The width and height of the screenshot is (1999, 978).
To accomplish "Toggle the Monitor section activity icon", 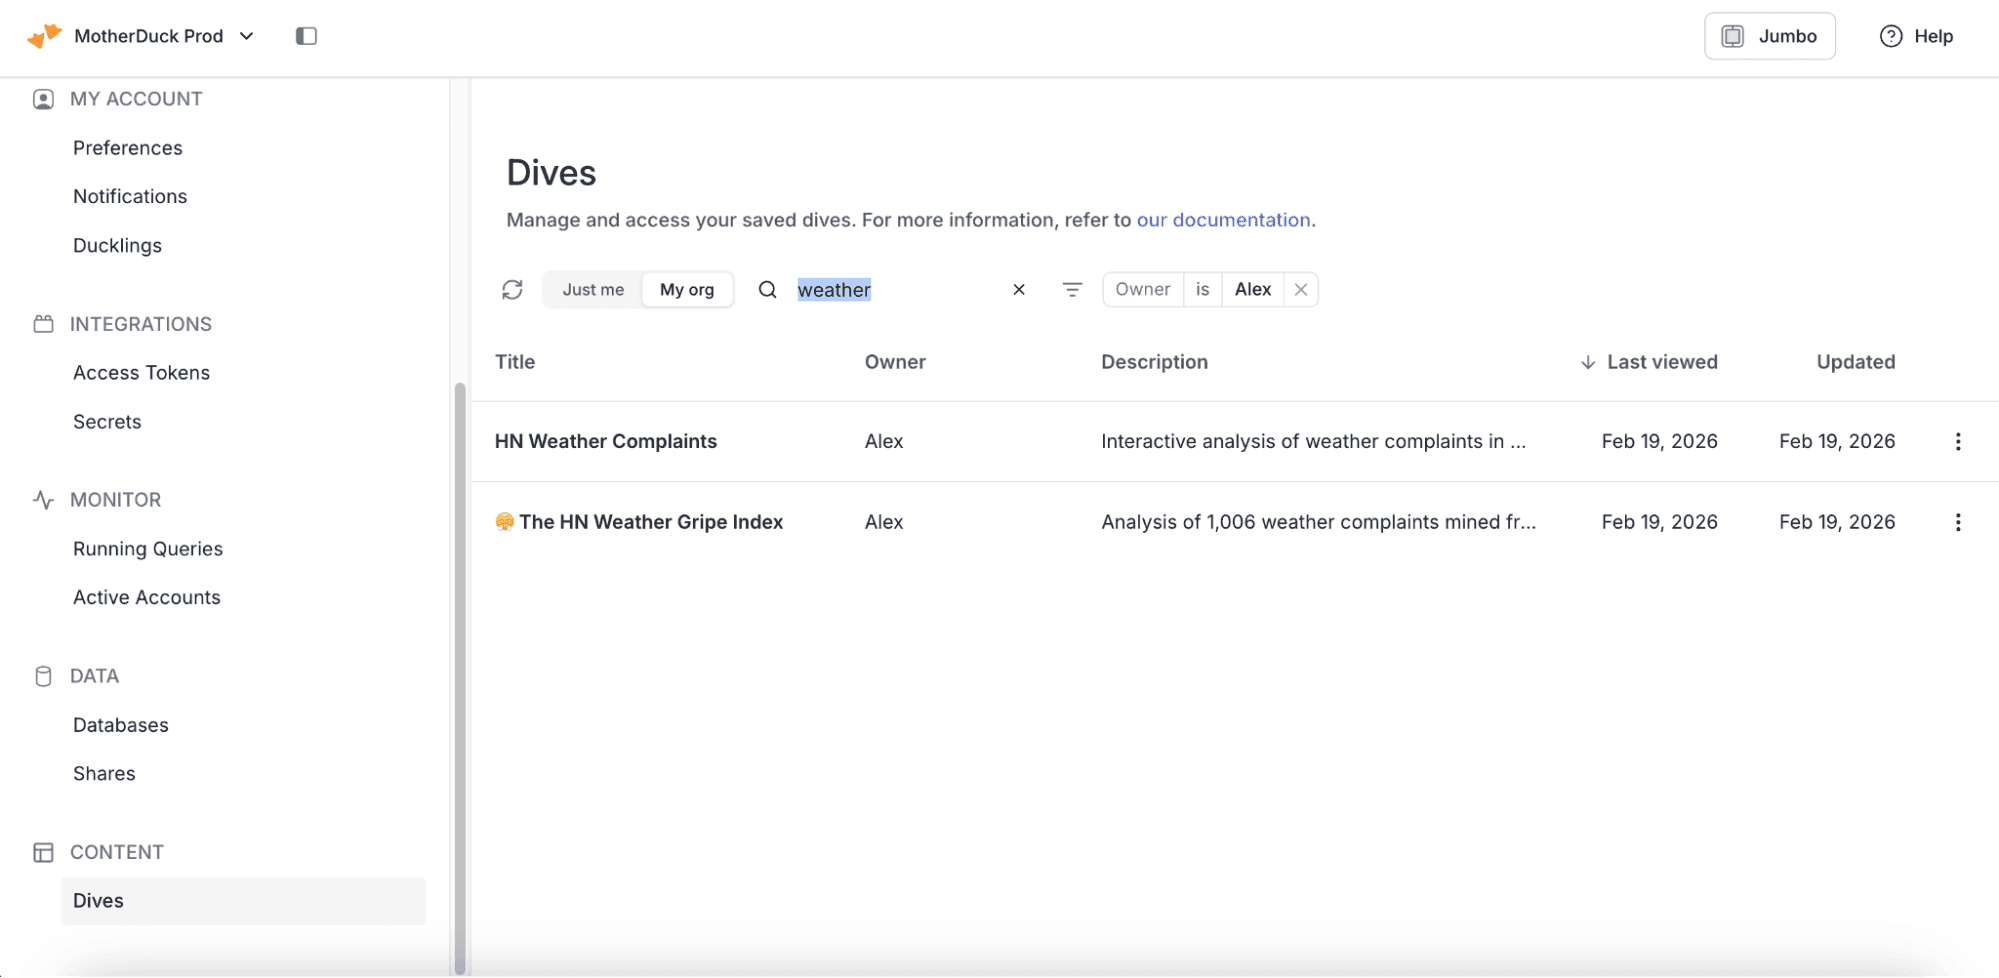I will tap(42, 499).
